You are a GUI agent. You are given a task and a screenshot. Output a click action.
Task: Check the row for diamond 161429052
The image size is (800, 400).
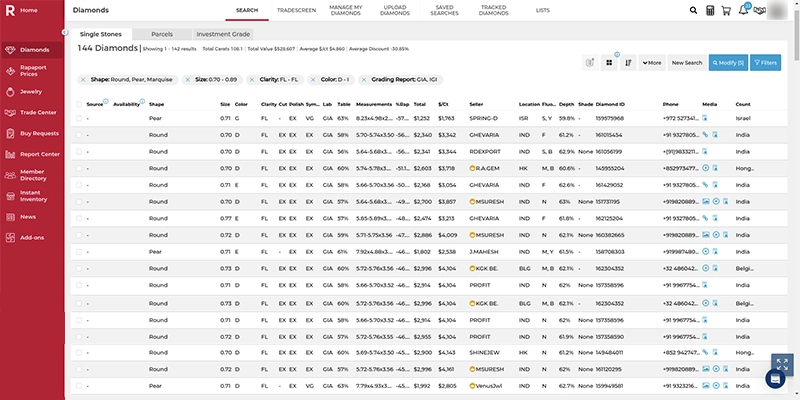79,185
